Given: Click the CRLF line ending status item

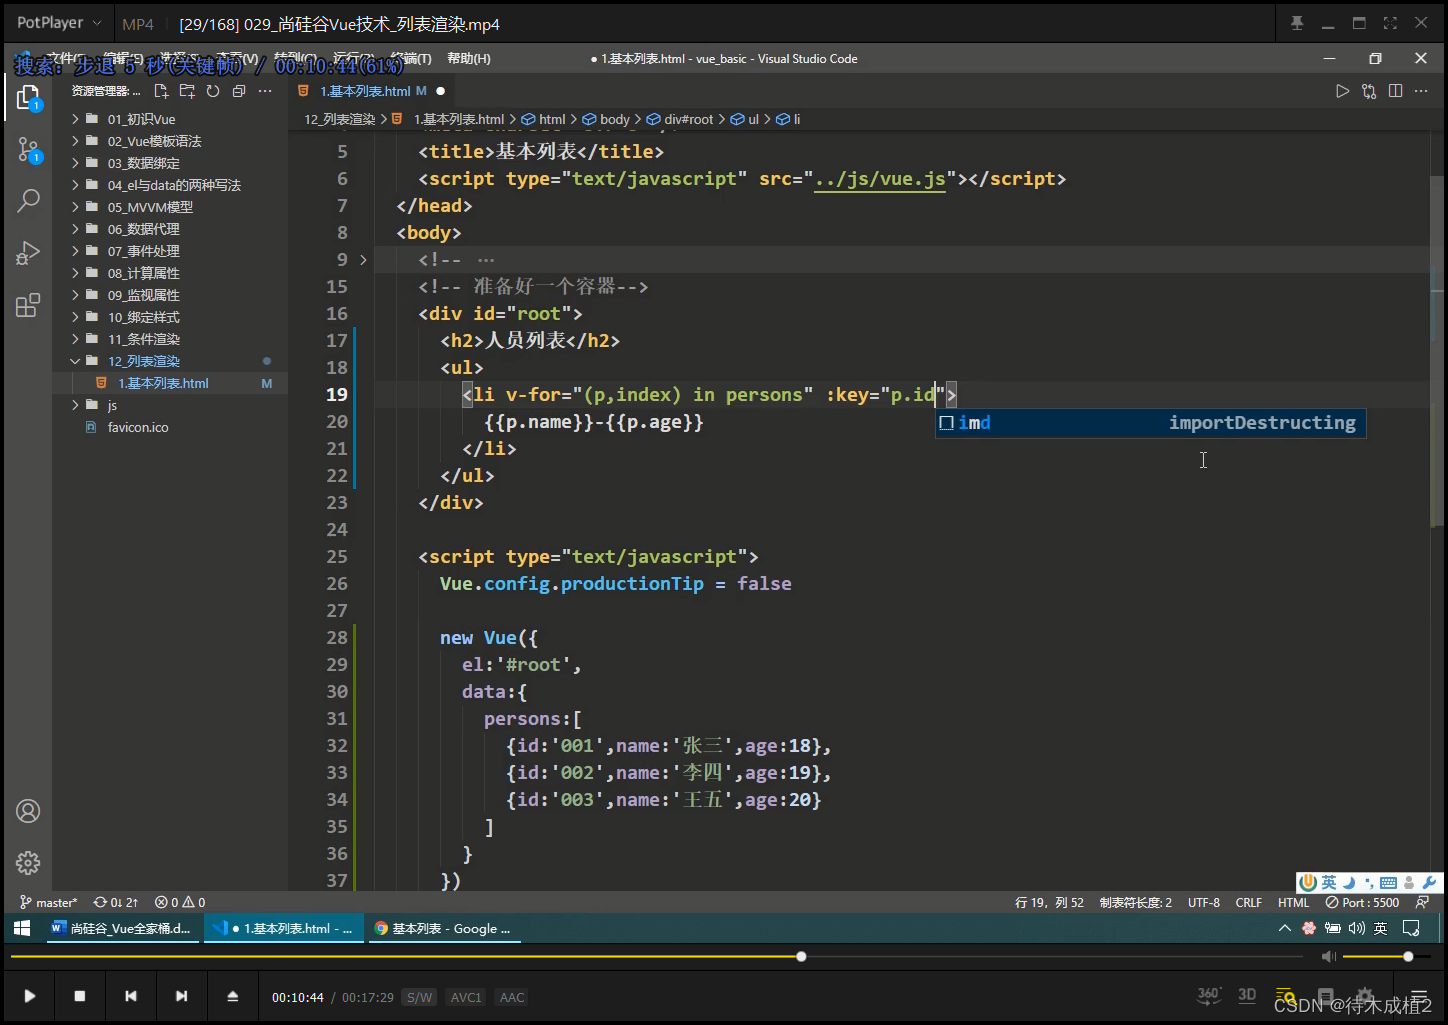Looking at the screenshot, I should coord(1248,902).
